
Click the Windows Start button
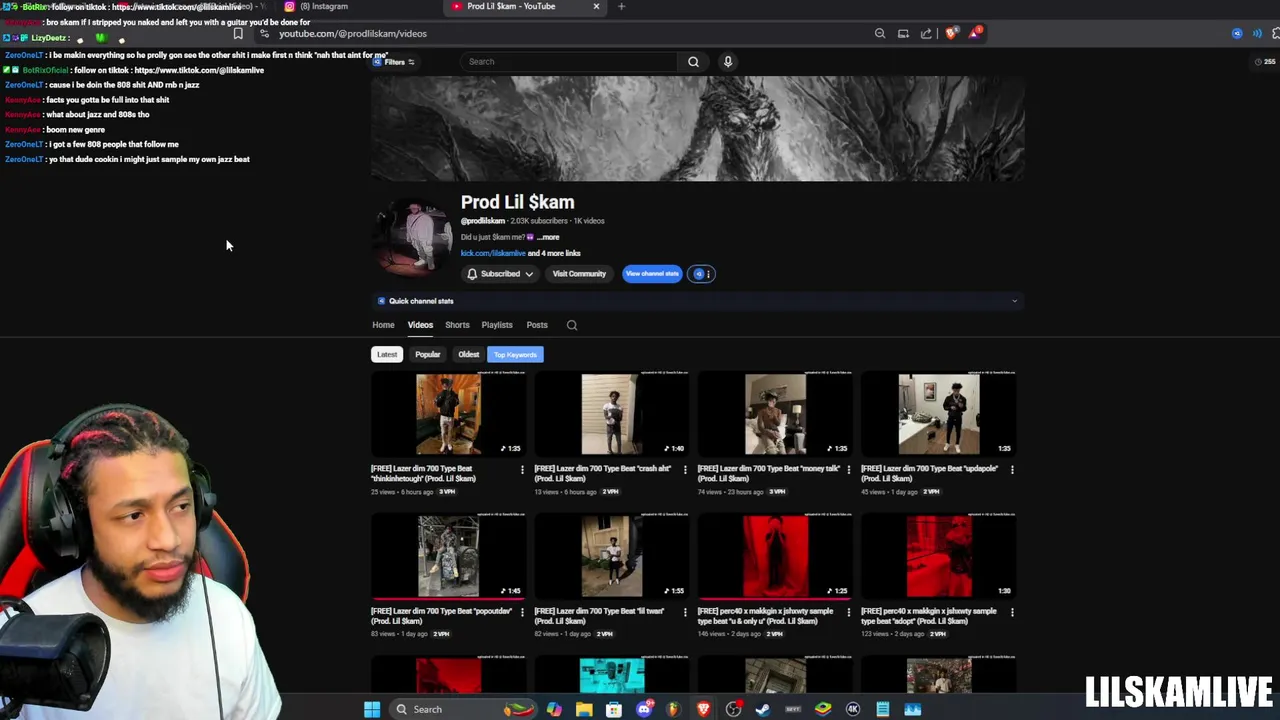(x=372, y=709)
